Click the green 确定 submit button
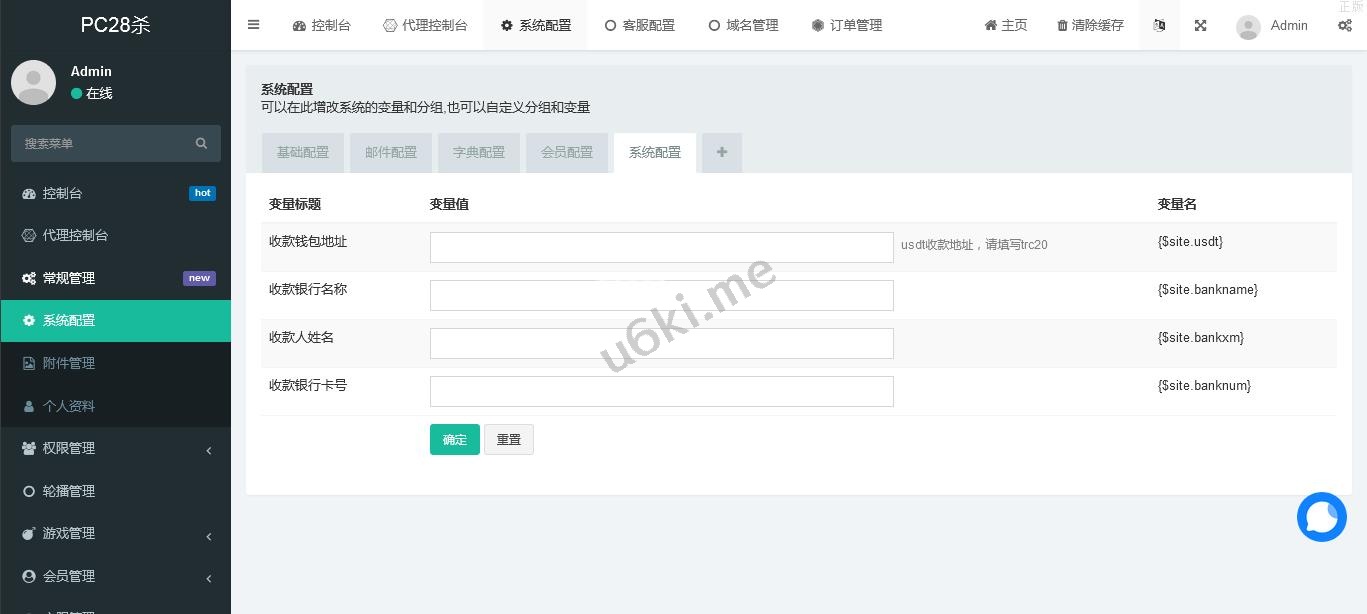The width and height of the screenshot is (1367, 614). point(455,439)
